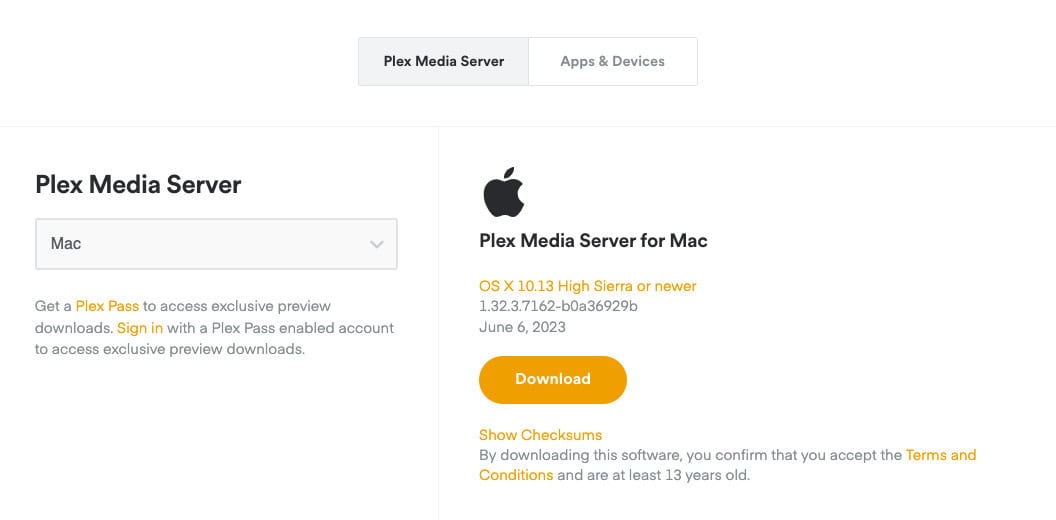Expand the Mac platform dropdown
The height and width of the screenshot is (520, 1056).
coord(216,244)
